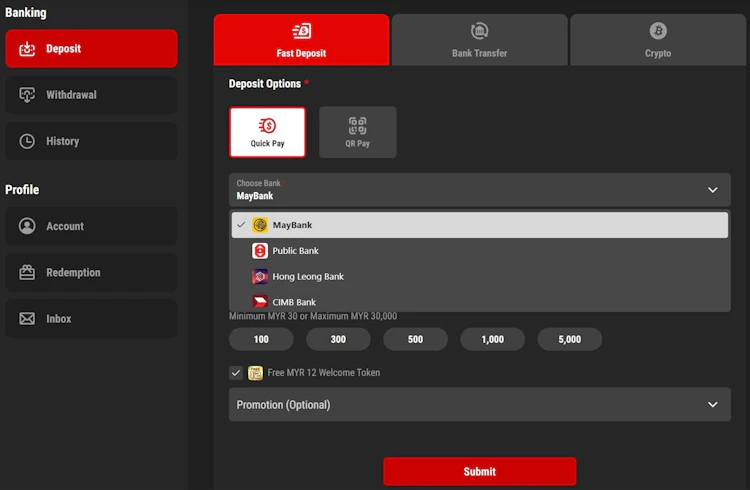
Task: Toggle the Free MYR 12 Welcome Token checkbox
Action: tap(236, 373)
